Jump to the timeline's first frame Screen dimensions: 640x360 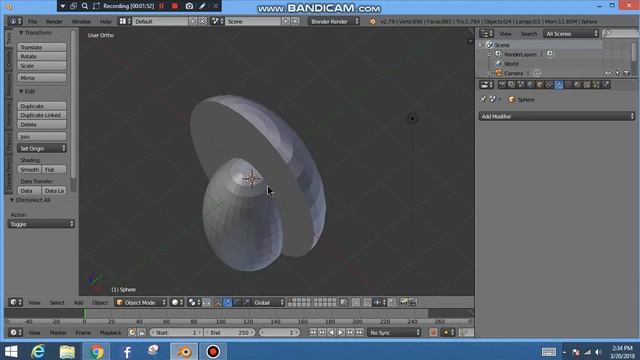(x=313, y=333)
